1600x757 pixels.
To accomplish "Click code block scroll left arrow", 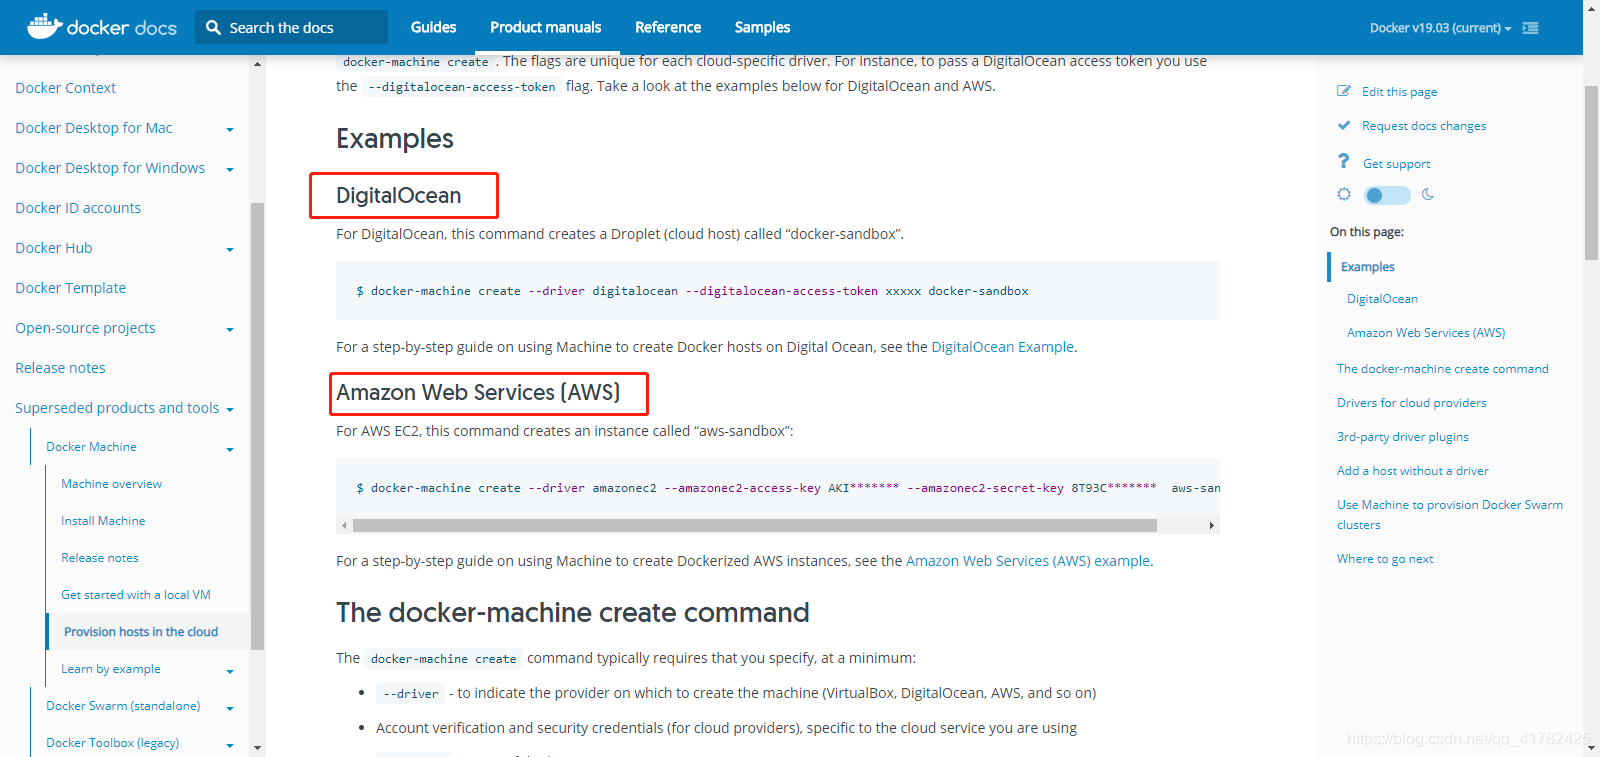I will click(344, 525).
